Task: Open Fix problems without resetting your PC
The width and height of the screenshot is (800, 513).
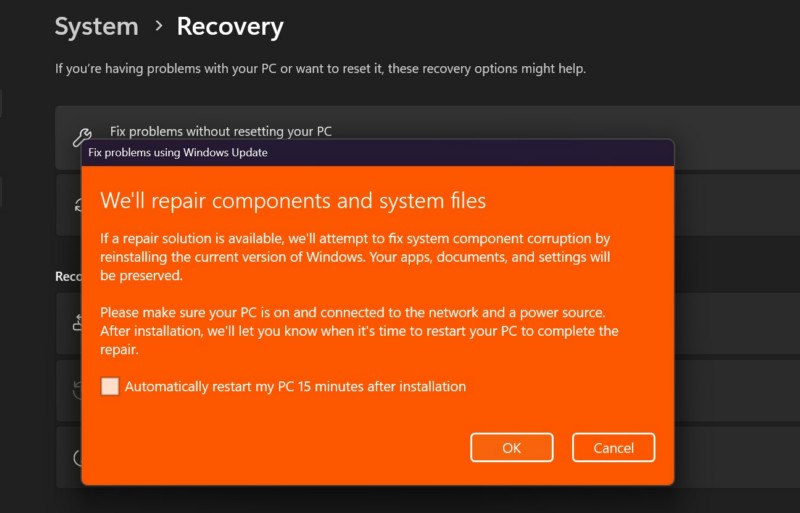Action: (220, 131)
